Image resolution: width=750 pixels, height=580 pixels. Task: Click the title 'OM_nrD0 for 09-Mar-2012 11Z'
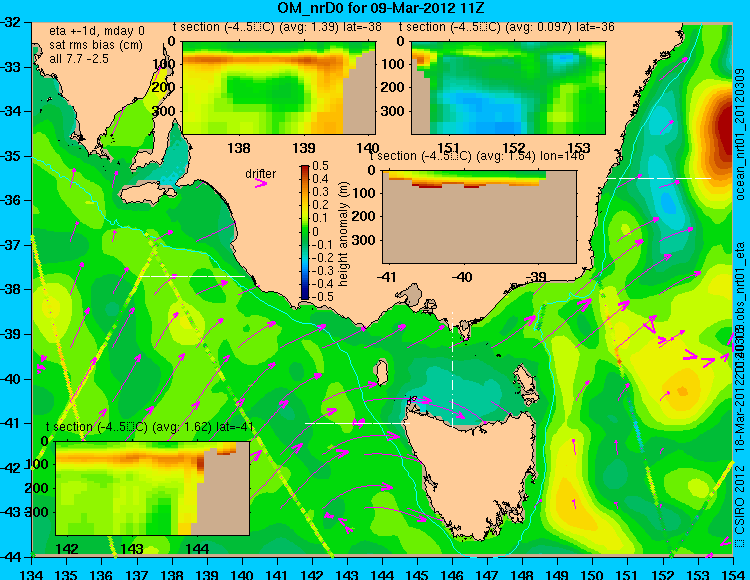[x=381, y=8]
